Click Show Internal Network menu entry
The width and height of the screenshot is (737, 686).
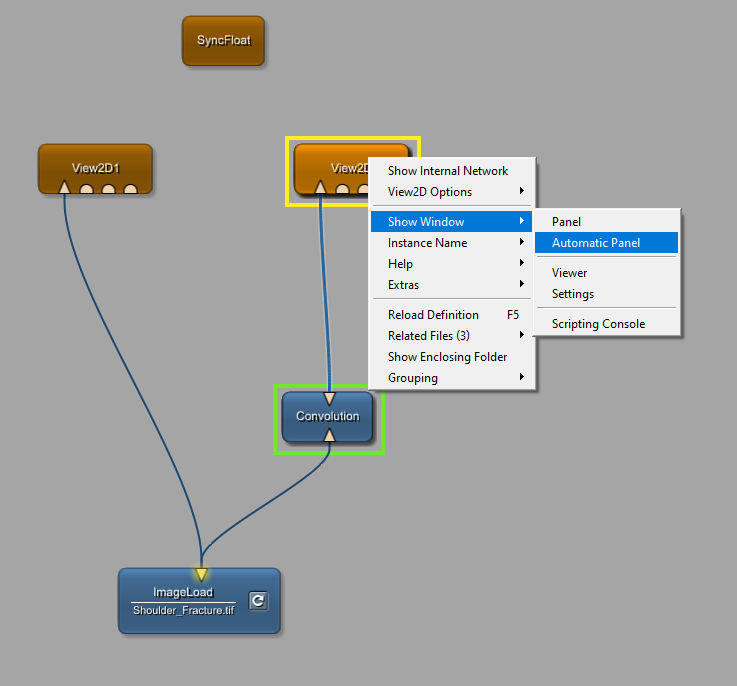tap(448, 171)
